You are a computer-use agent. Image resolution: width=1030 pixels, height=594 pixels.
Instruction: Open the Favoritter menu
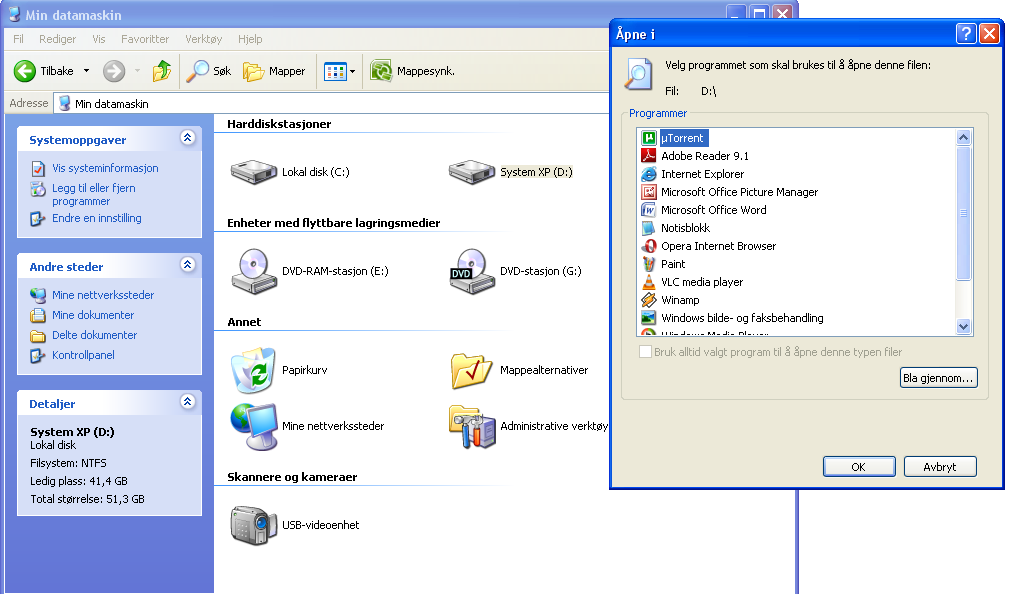click(145, 39)
